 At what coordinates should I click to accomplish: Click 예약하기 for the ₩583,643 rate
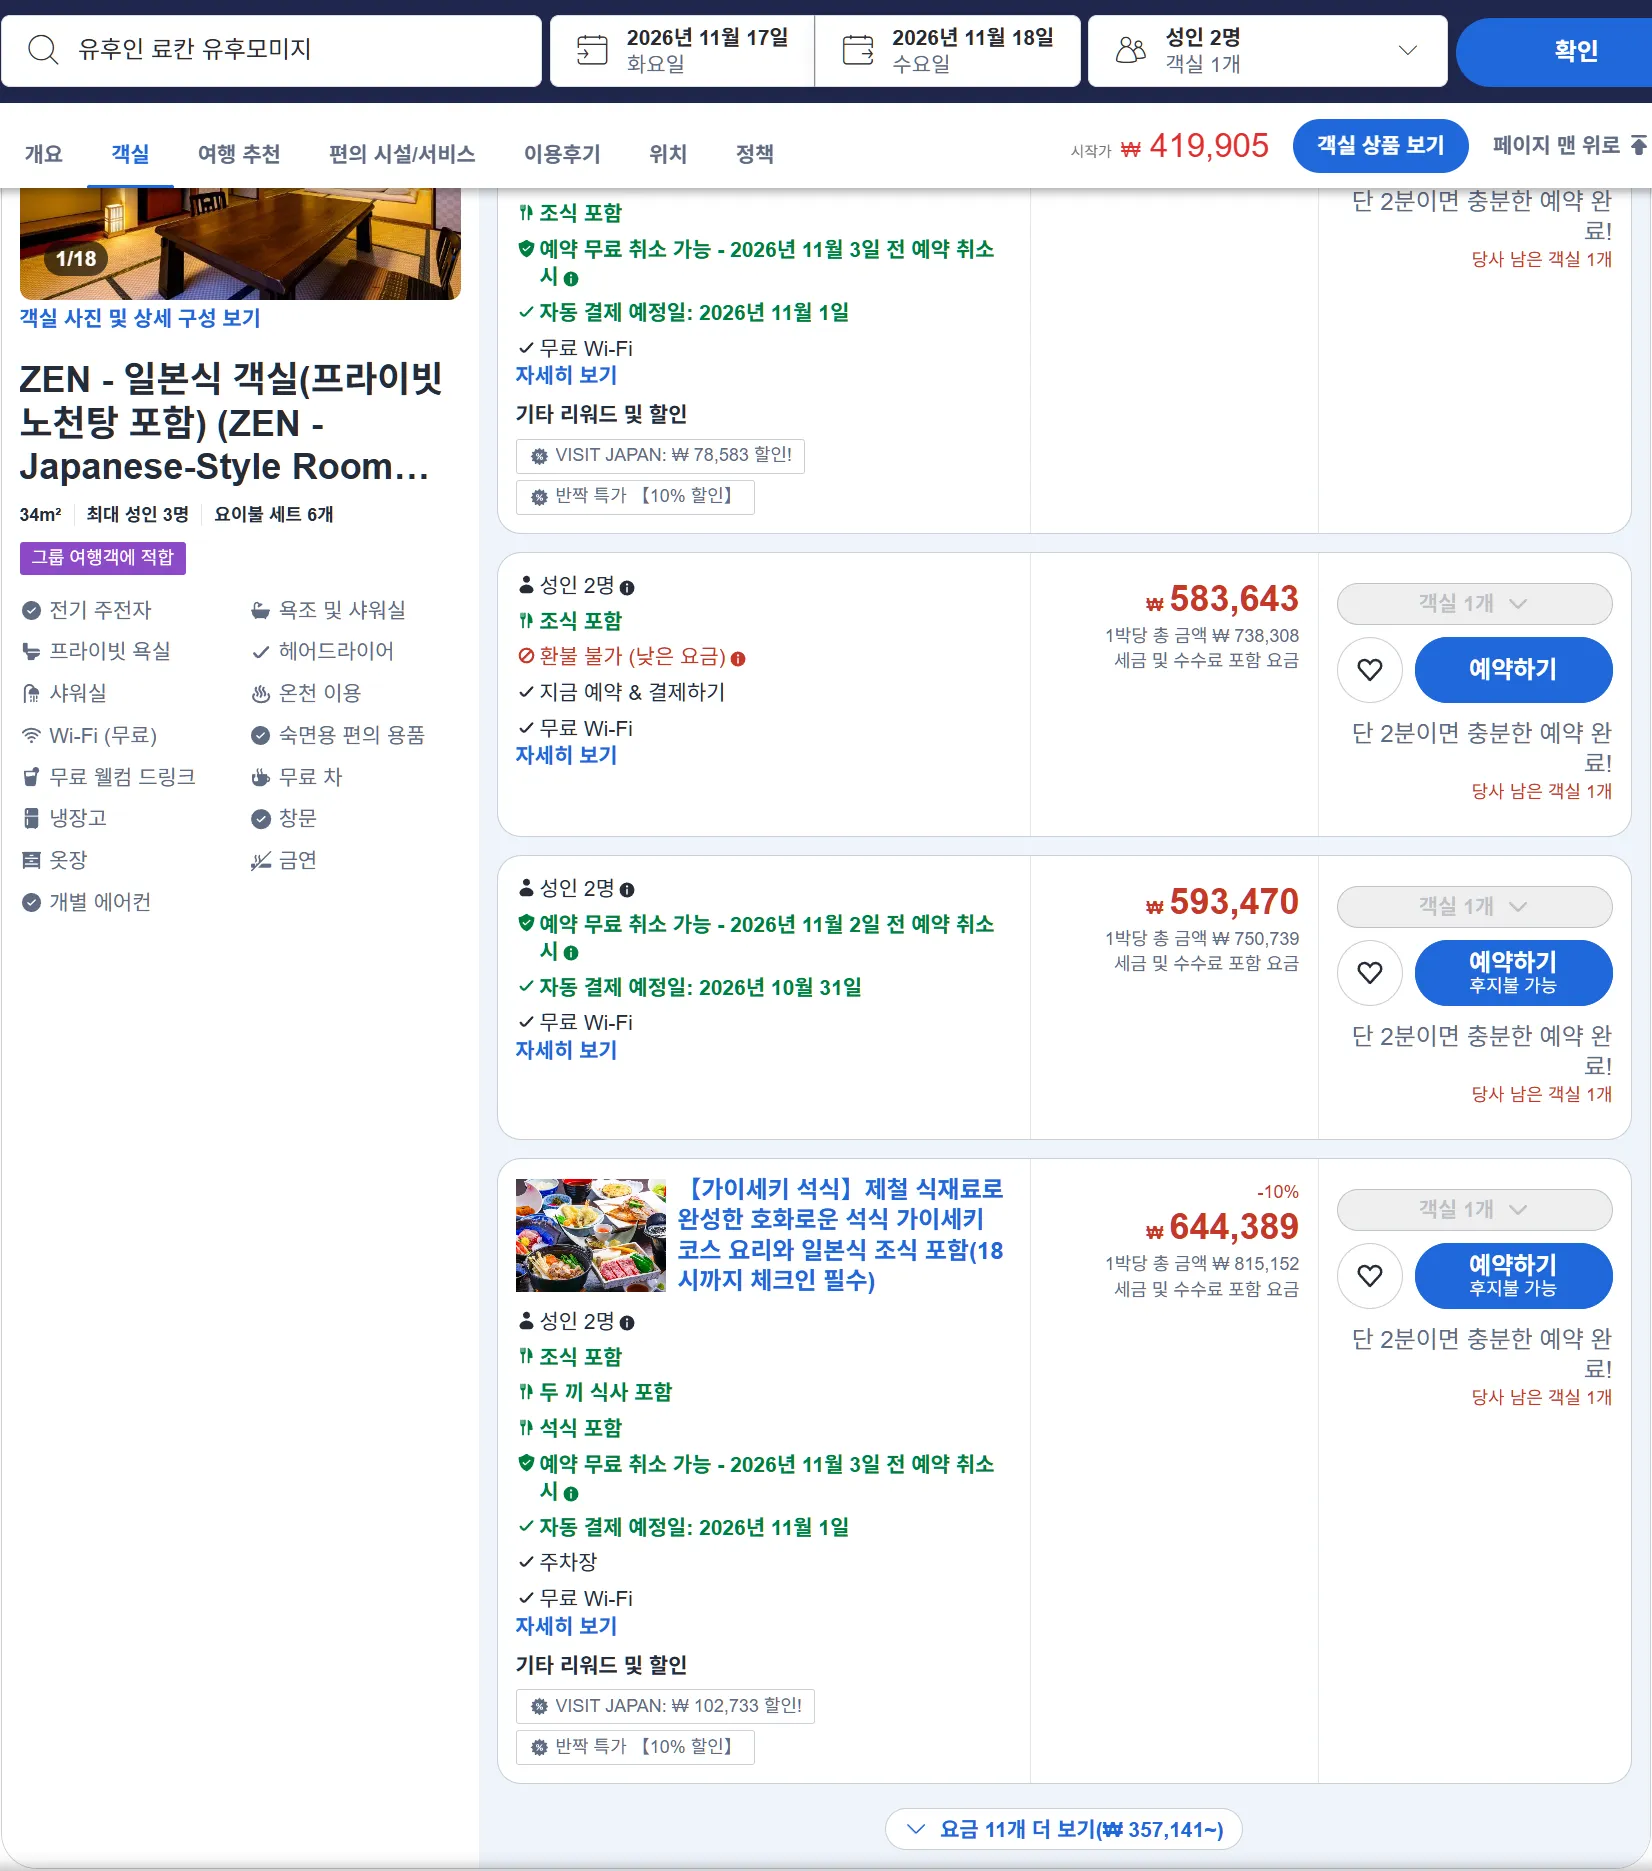pyautogui.click(x=1513, y=669)
